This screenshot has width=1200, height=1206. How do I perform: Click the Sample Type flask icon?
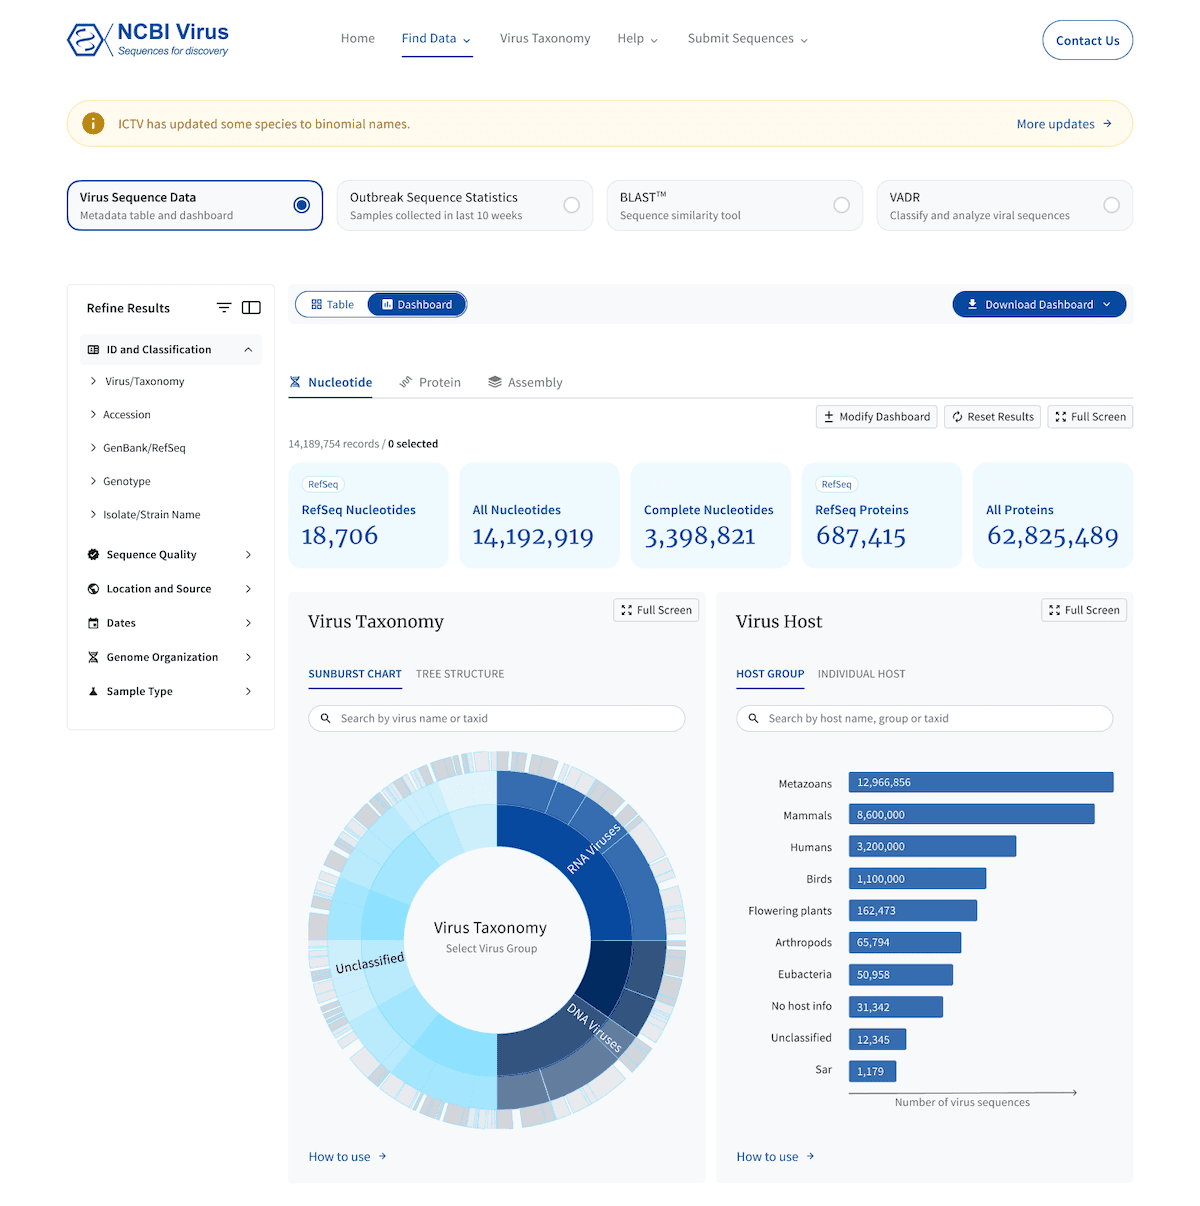[93, 691]
